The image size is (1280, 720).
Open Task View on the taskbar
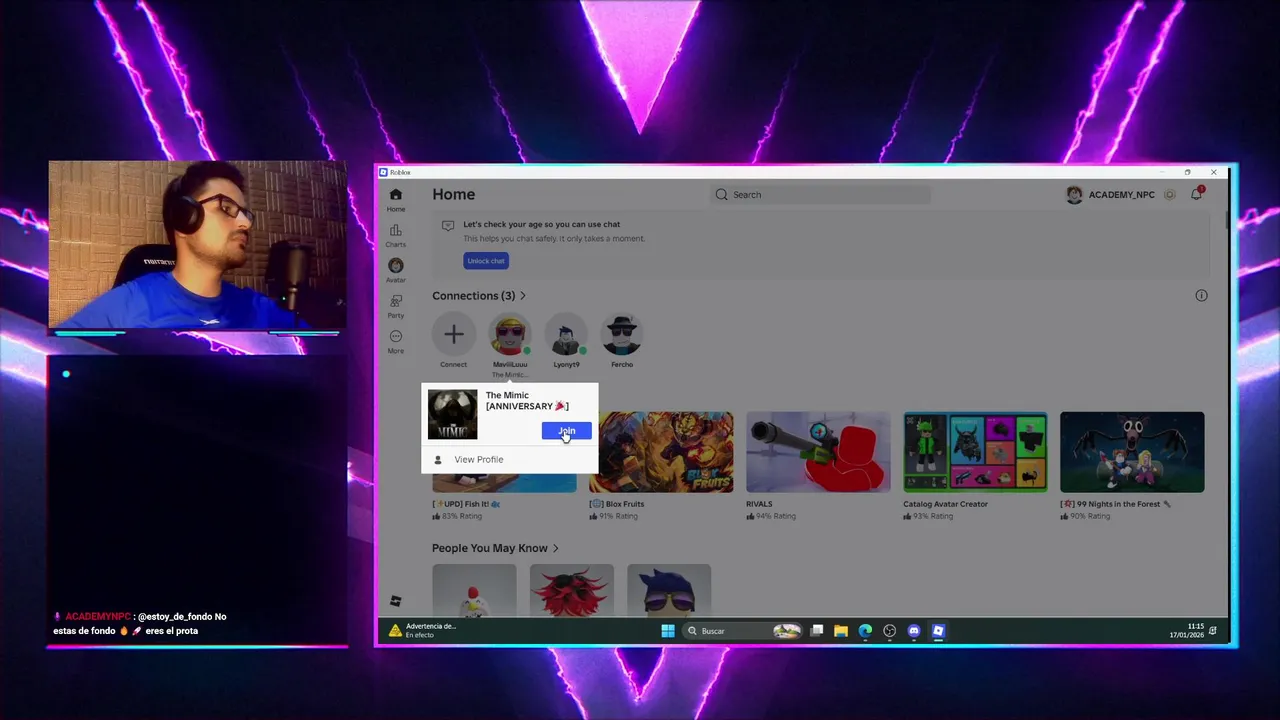click(x=817, y=631)
